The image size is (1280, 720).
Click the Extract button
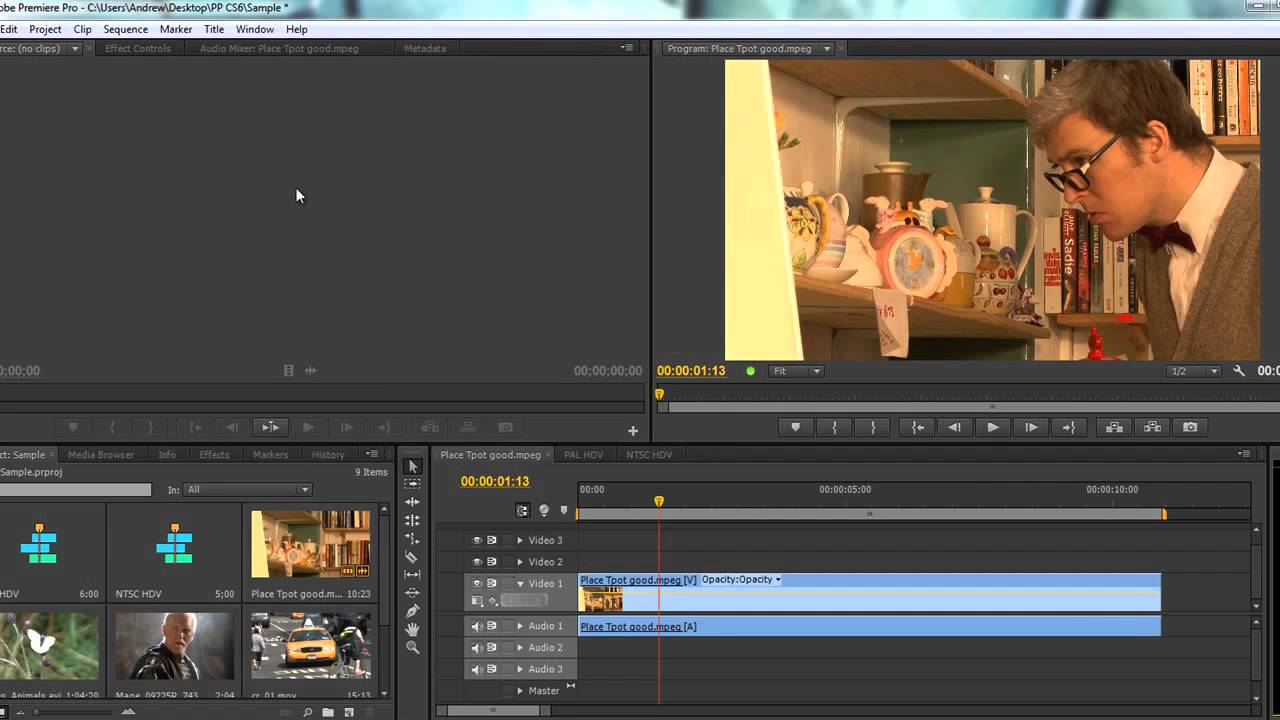pos(1152,427)
